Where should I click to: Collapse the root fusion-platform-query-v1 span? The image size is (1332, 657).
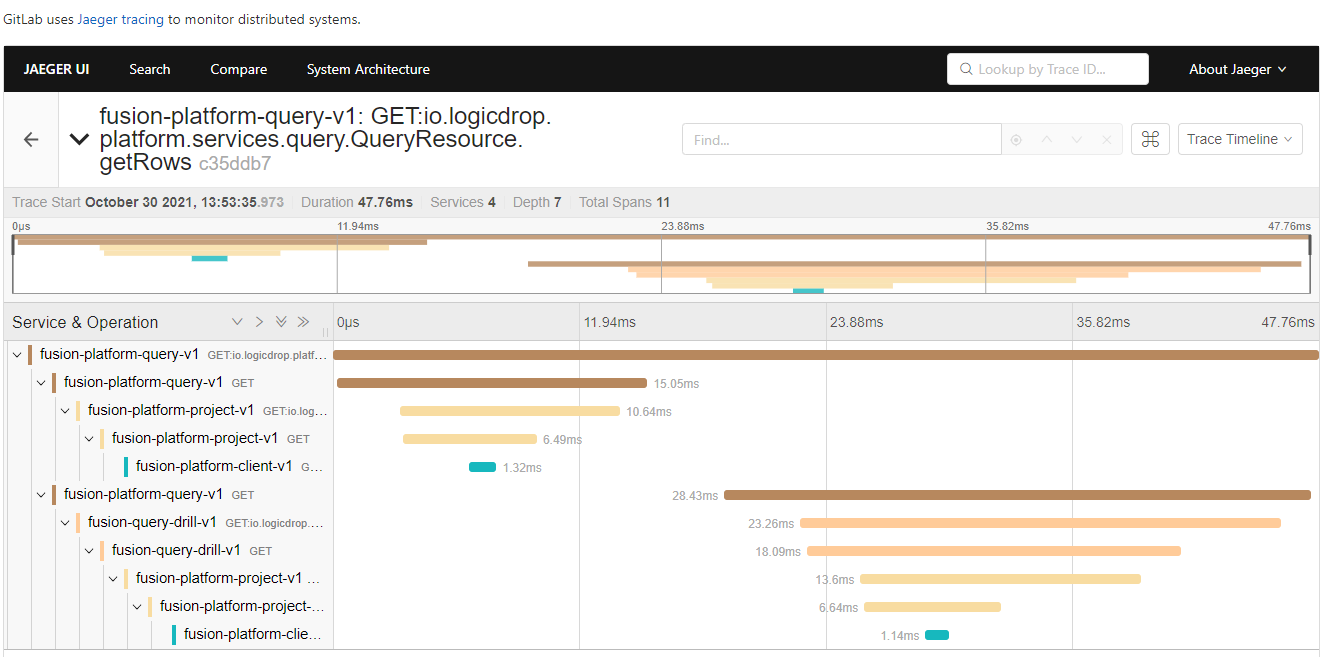pyautogui.click(x=17, y=355)
